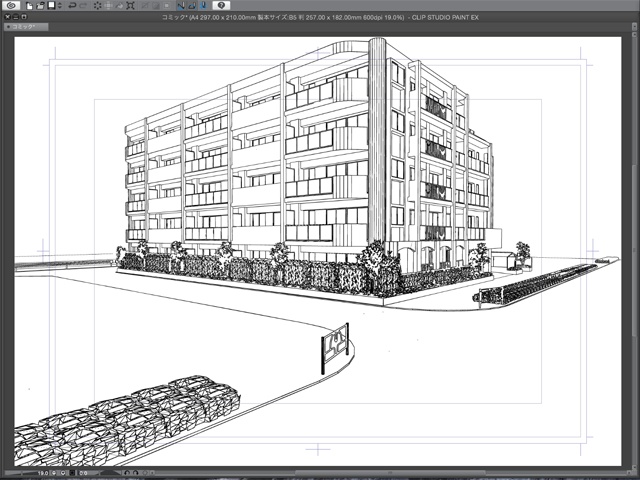Click the 19.0 zoom value field
Viewport: 640px width, 480px height.
(x=43, y=473)
